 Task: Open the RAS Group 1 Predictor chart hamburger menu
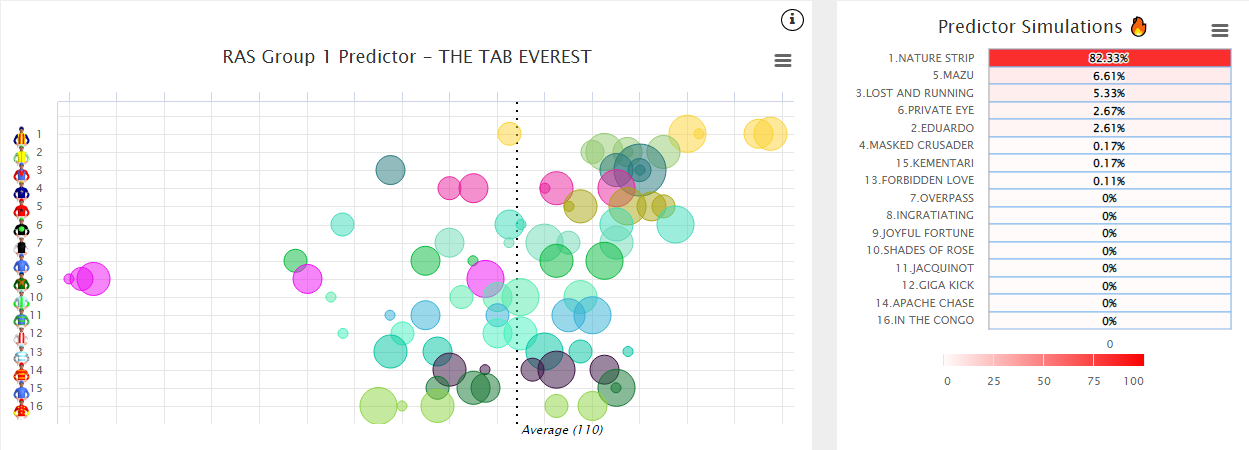(783, 60)
